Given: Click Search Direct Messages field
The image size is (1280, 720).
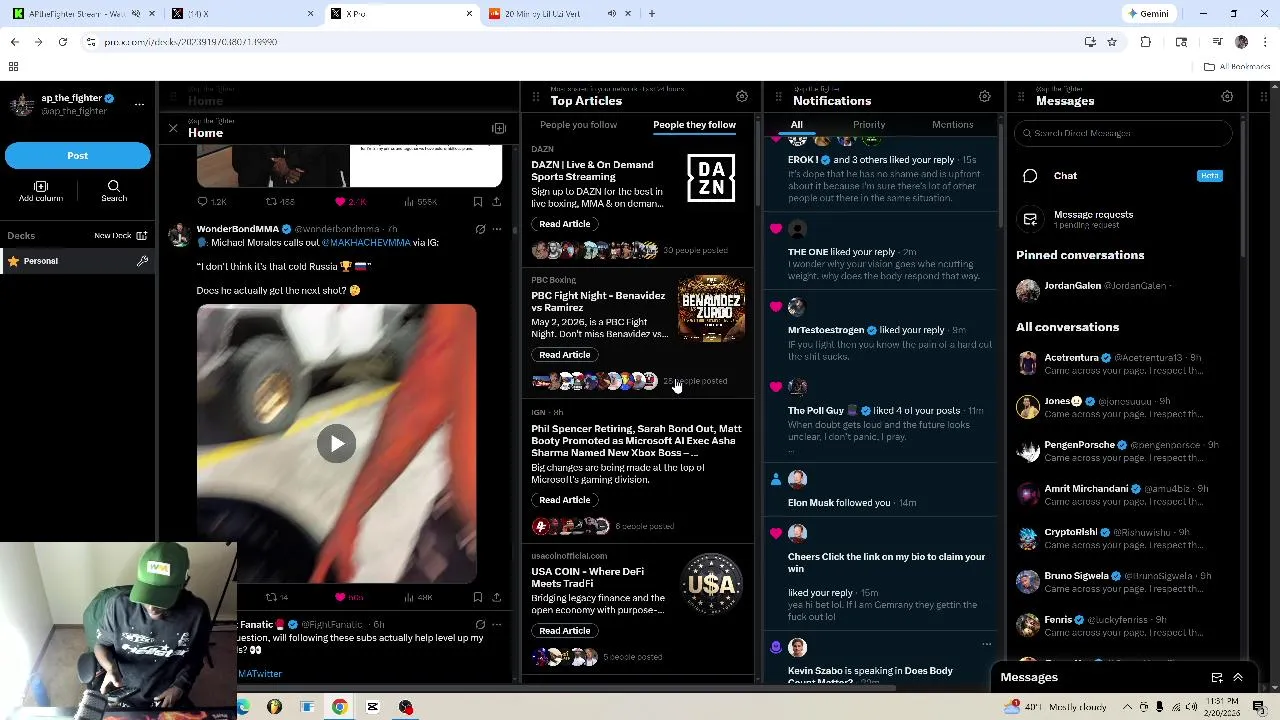Looking at the screenshot, I should pyautogui.click(x=1124, y=133).
